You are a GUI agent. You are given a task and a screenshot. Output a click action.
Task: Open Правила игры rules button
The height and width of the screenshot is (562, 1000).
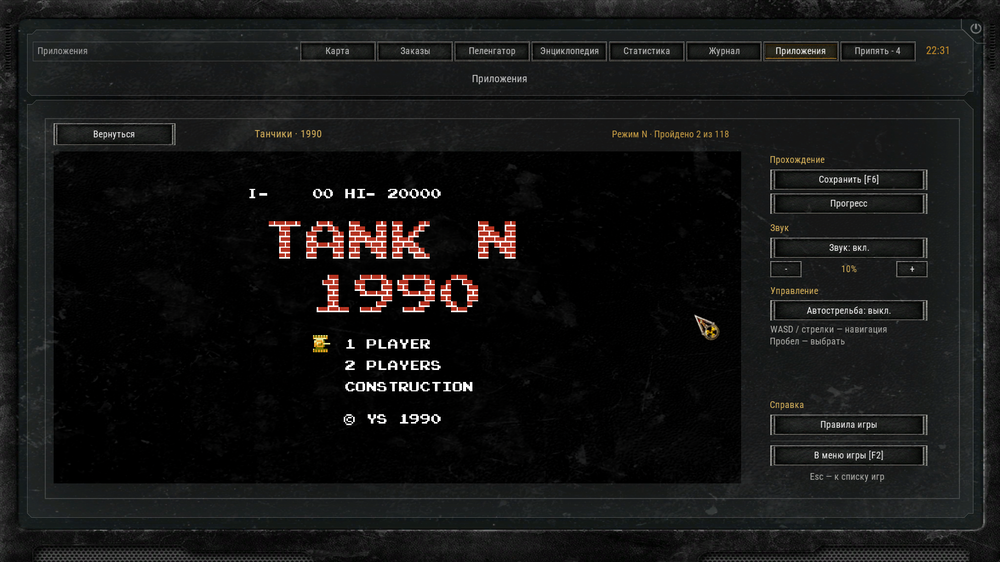(x=848, y=425)
